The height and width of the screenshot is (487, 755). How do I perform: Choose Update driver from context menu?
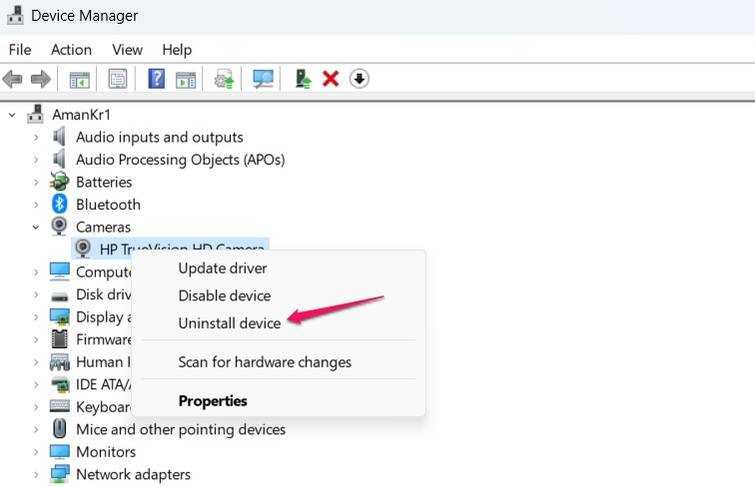tap(222, 268)
